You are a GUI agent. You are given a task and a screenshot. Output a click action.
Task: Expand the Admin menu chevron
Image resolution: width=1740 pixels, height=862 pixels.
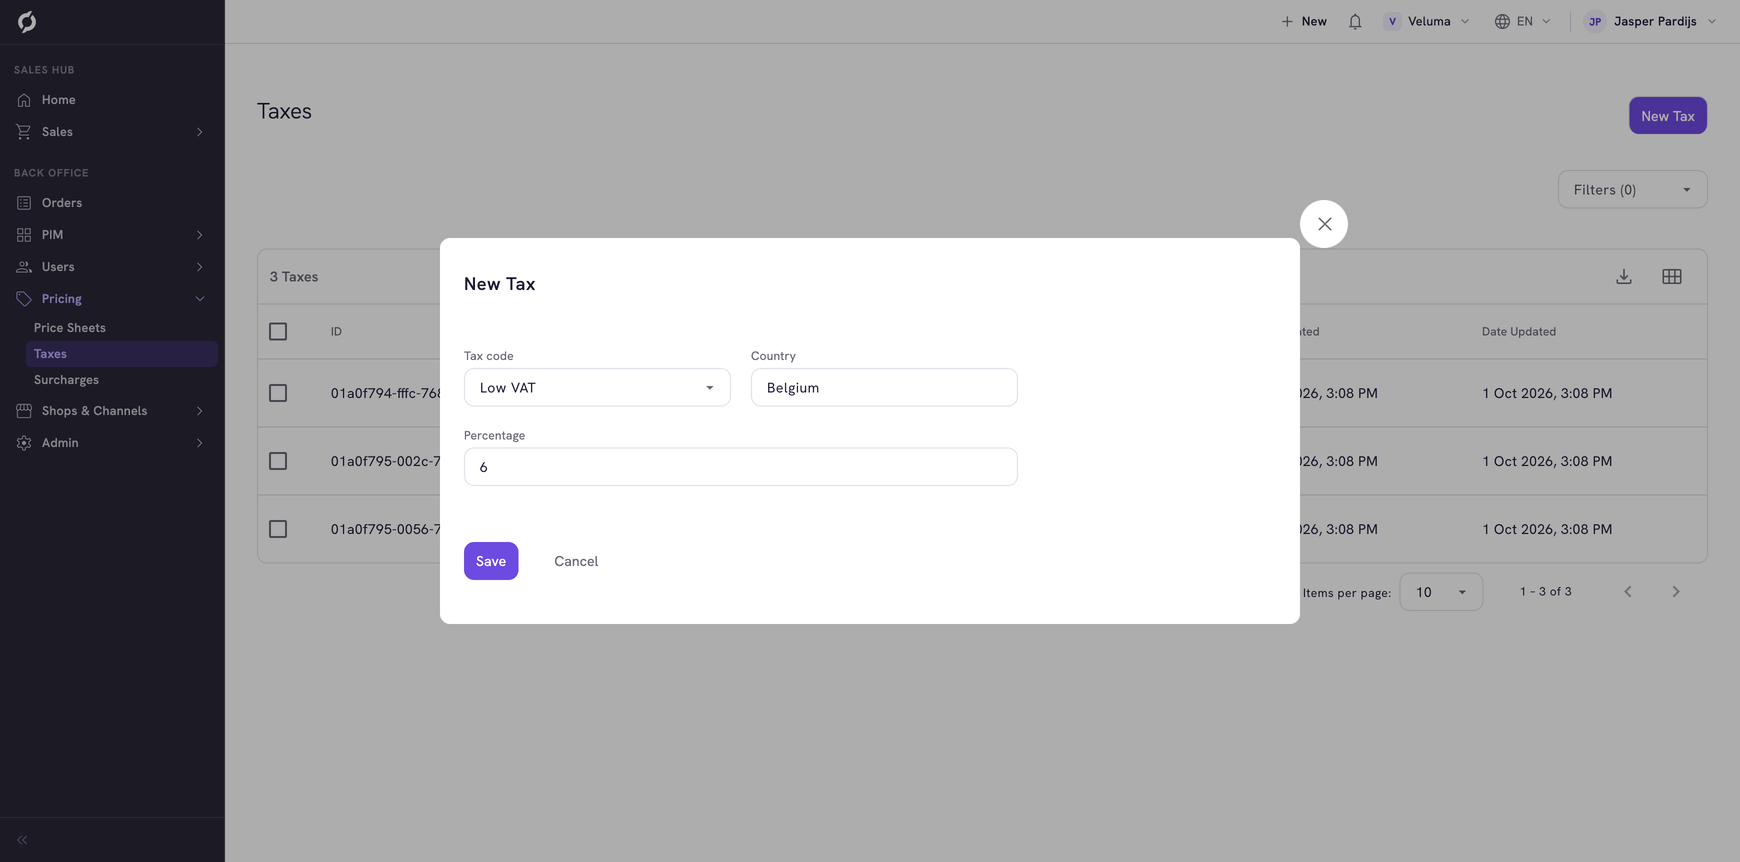(x=200, y=443)
